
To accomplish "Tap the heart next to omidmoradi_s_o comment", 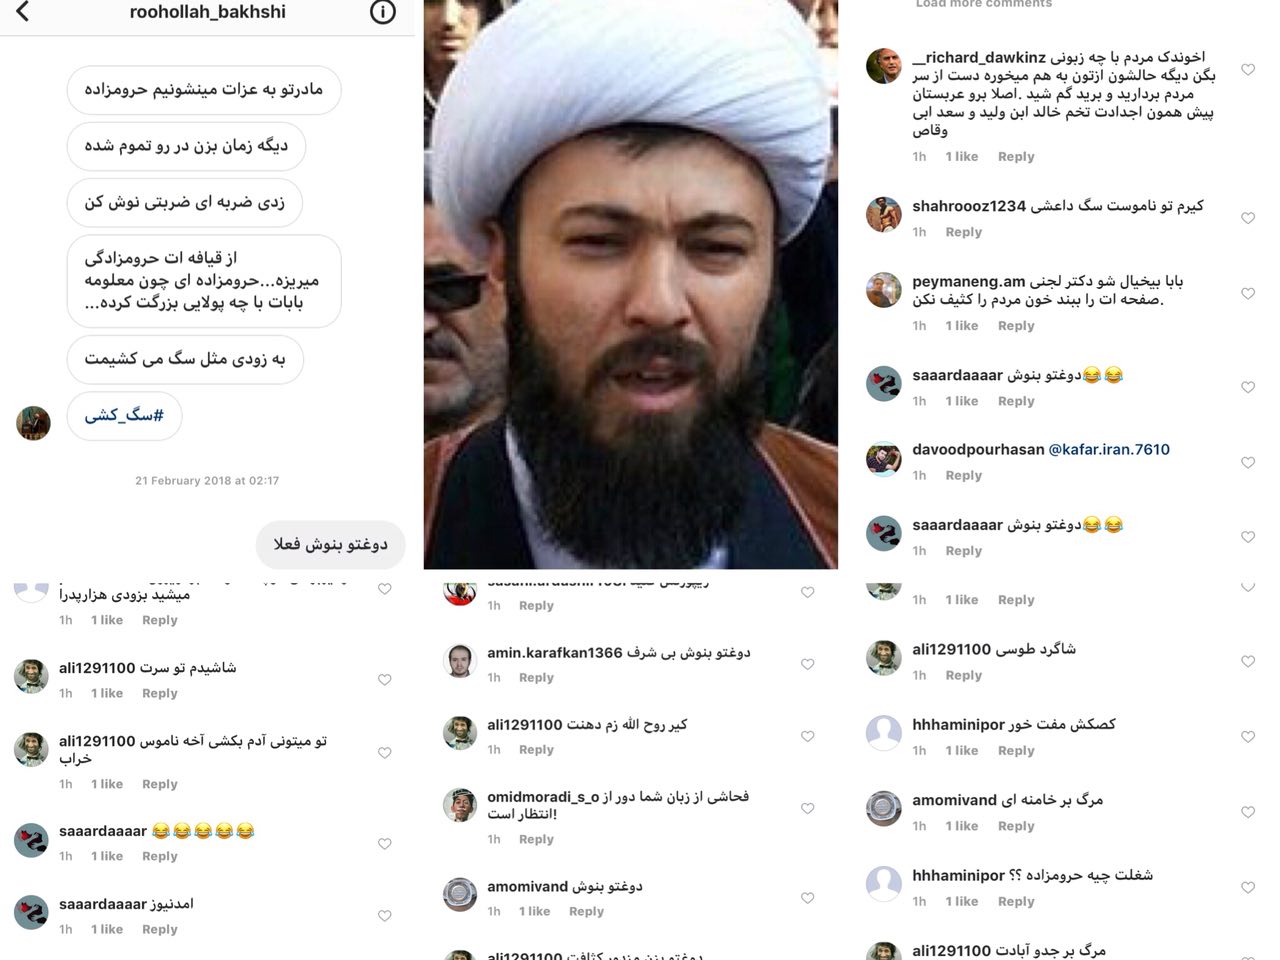I will point(807,809).
